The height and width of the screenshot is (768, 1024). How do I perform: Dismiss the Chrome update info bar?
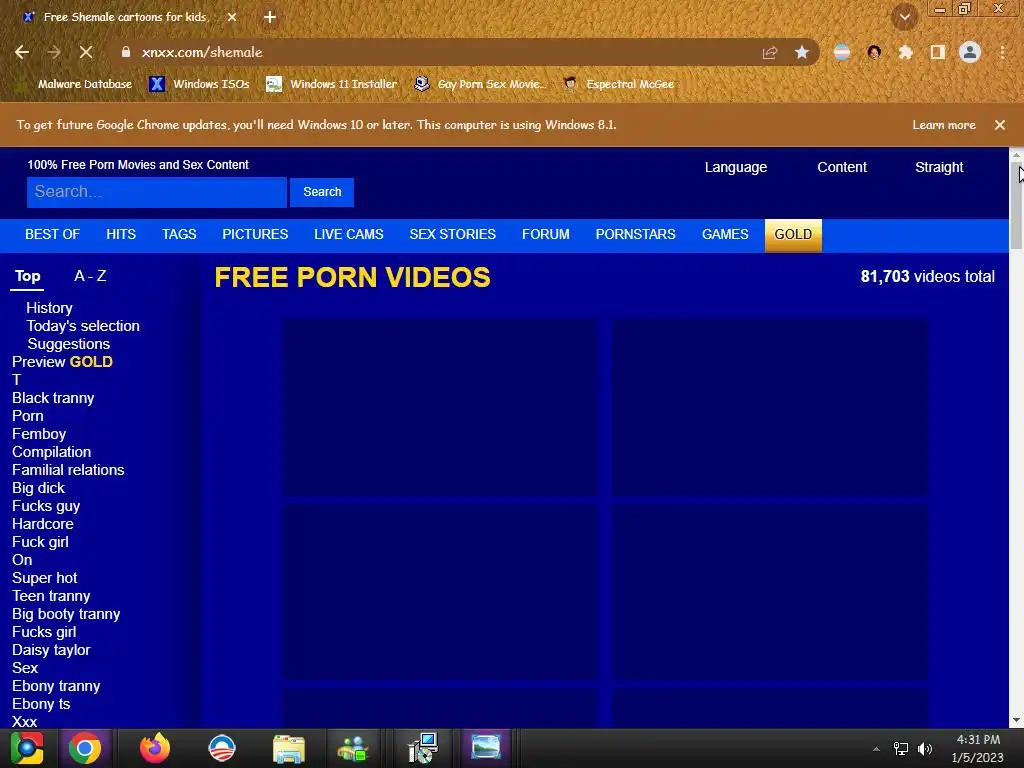1000,125
